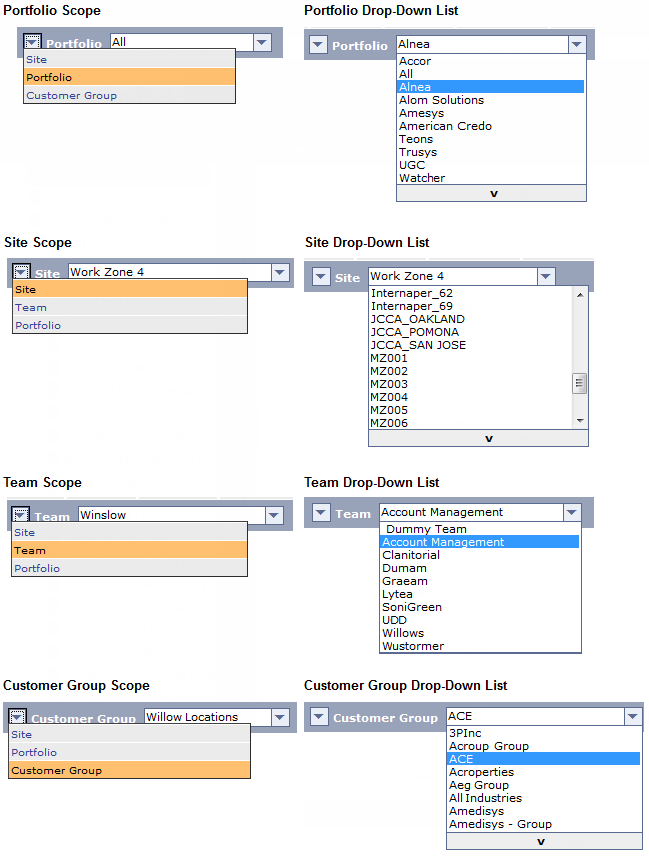Screen dimensions: 649x856
Task: Click scope arrow icon left of Customer Group Drop-Down label
Action: [x=319, y=716]
